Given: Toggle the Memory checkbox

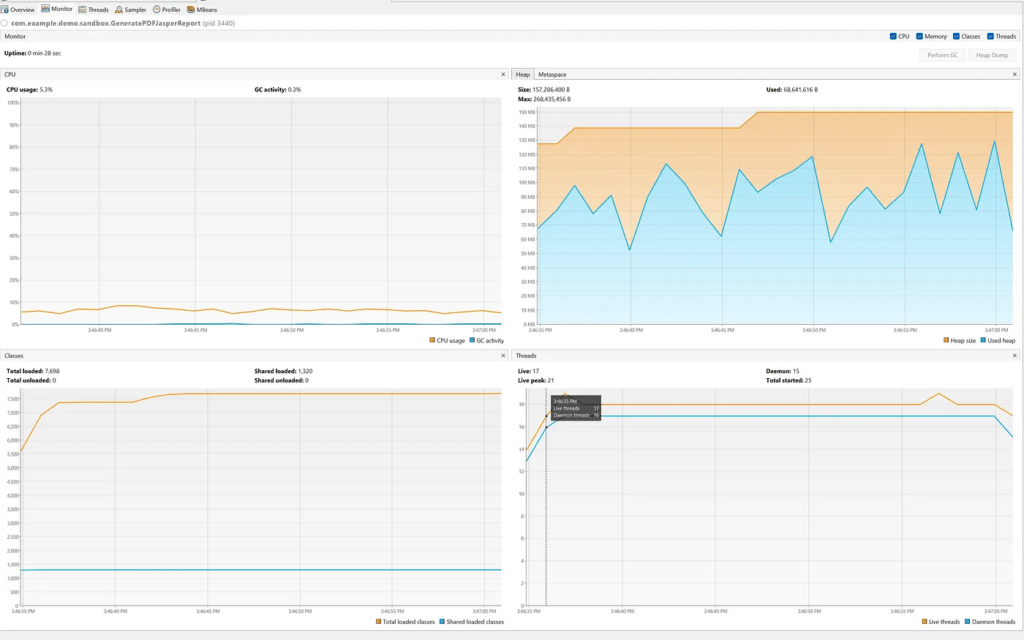Looking at the screenshot, I should [x=920, y=36].
